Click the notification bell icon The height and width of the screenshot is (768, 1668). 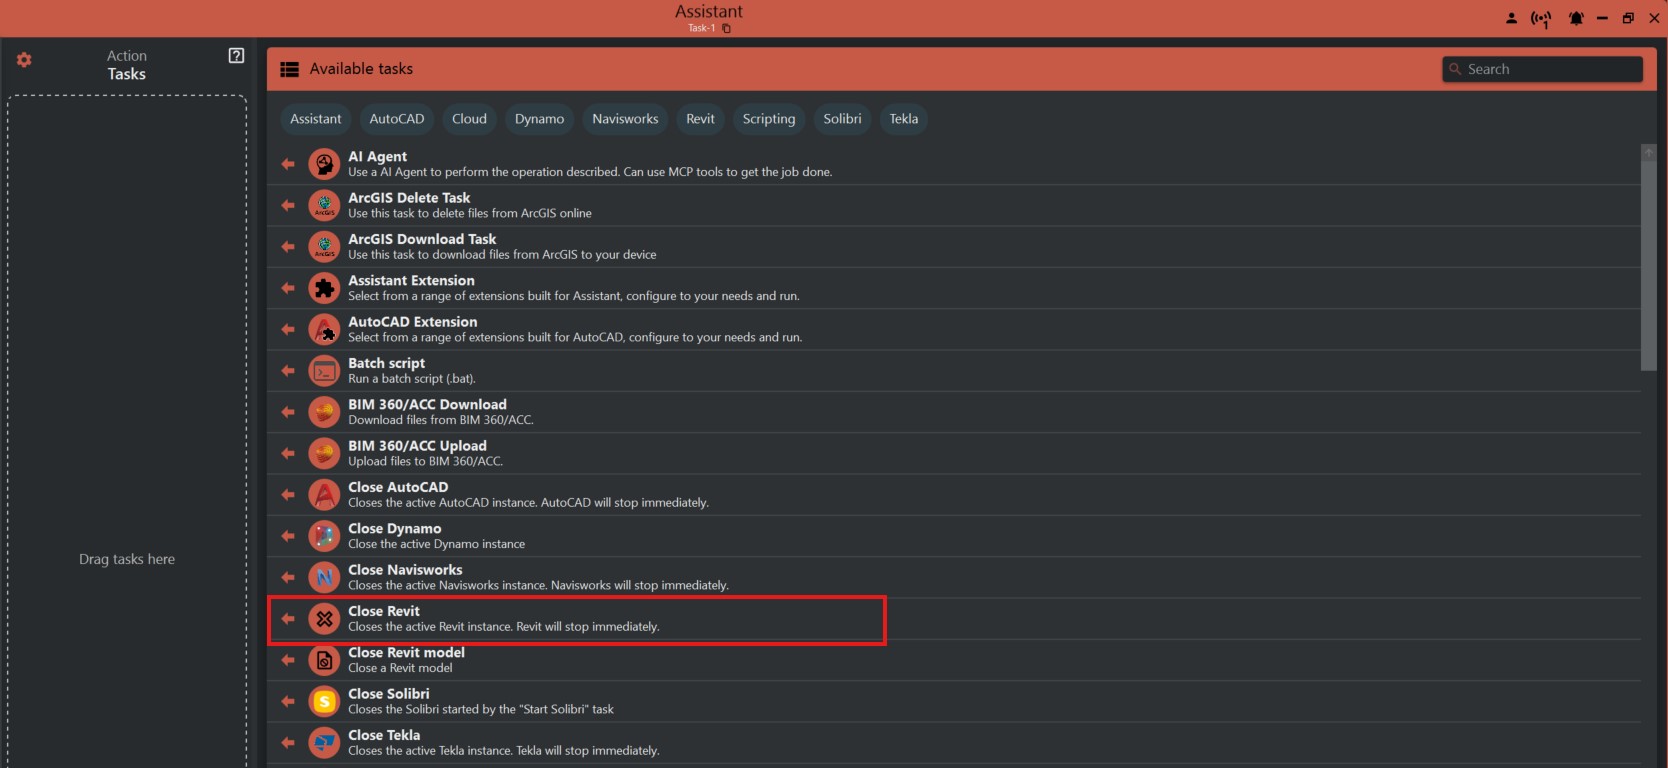coord(1576,18)
